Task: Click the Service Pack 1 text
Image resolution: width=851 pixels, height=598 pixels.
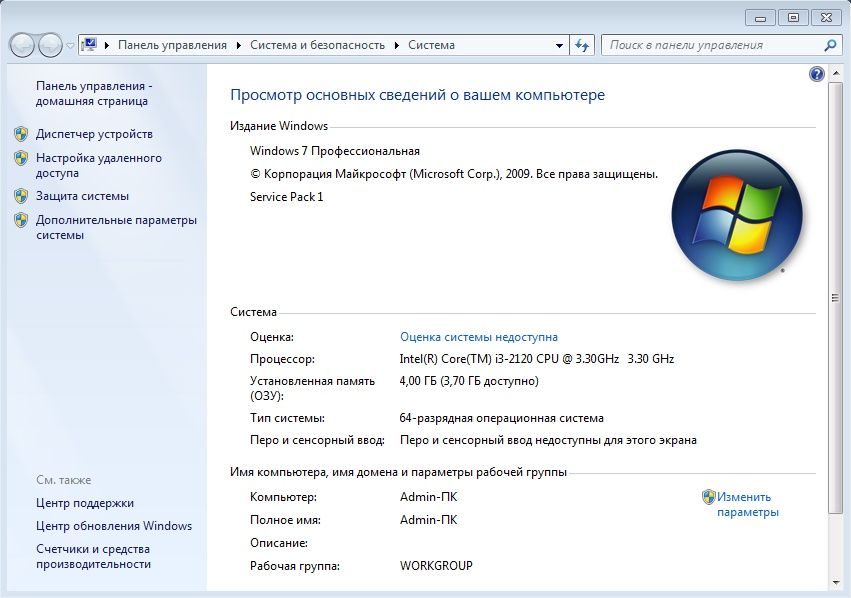Action: pyautogui.click(x=287, y=197)
